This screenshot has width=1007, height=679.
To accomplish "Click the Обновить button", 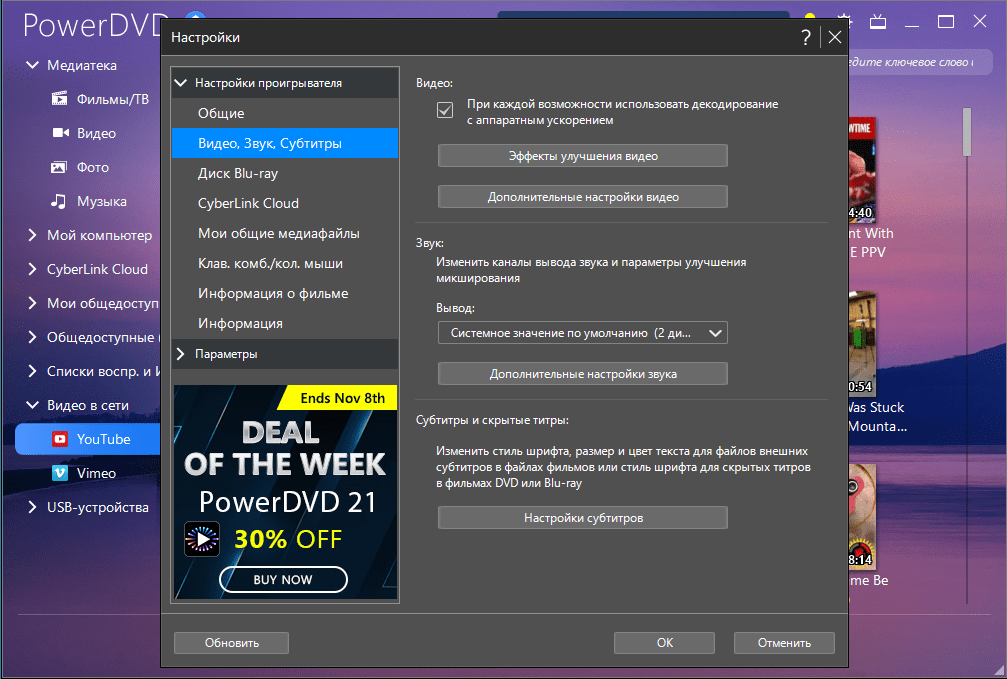I will point(231,643).
